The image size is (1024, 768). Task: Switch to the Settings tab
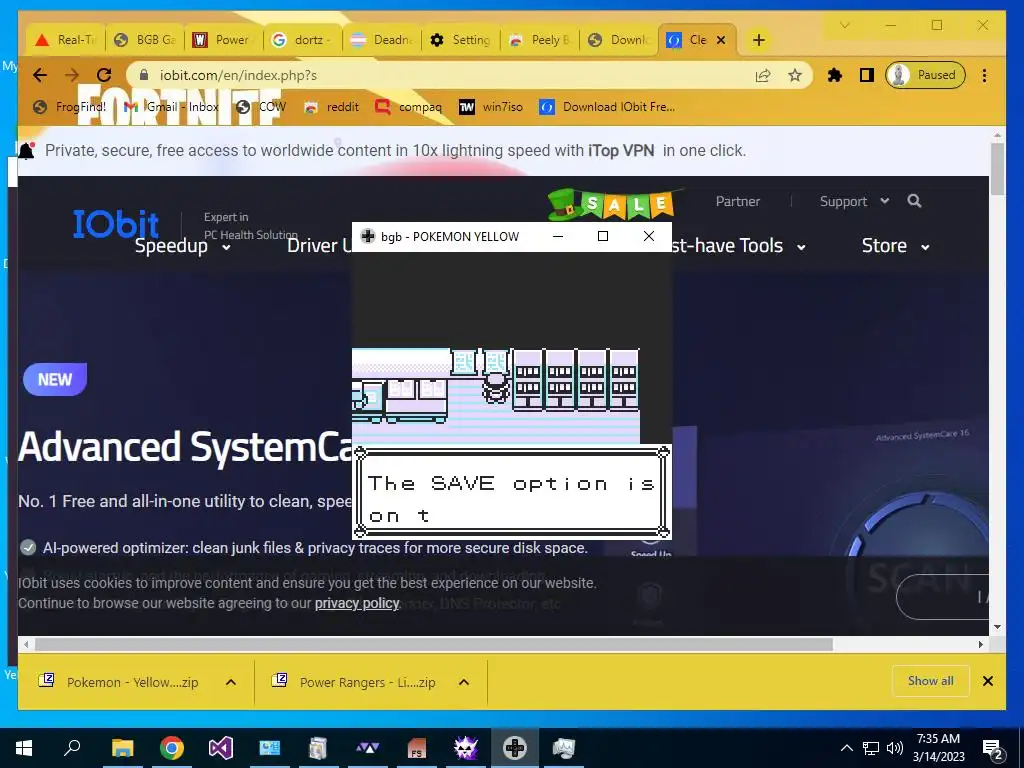(460, 40)
